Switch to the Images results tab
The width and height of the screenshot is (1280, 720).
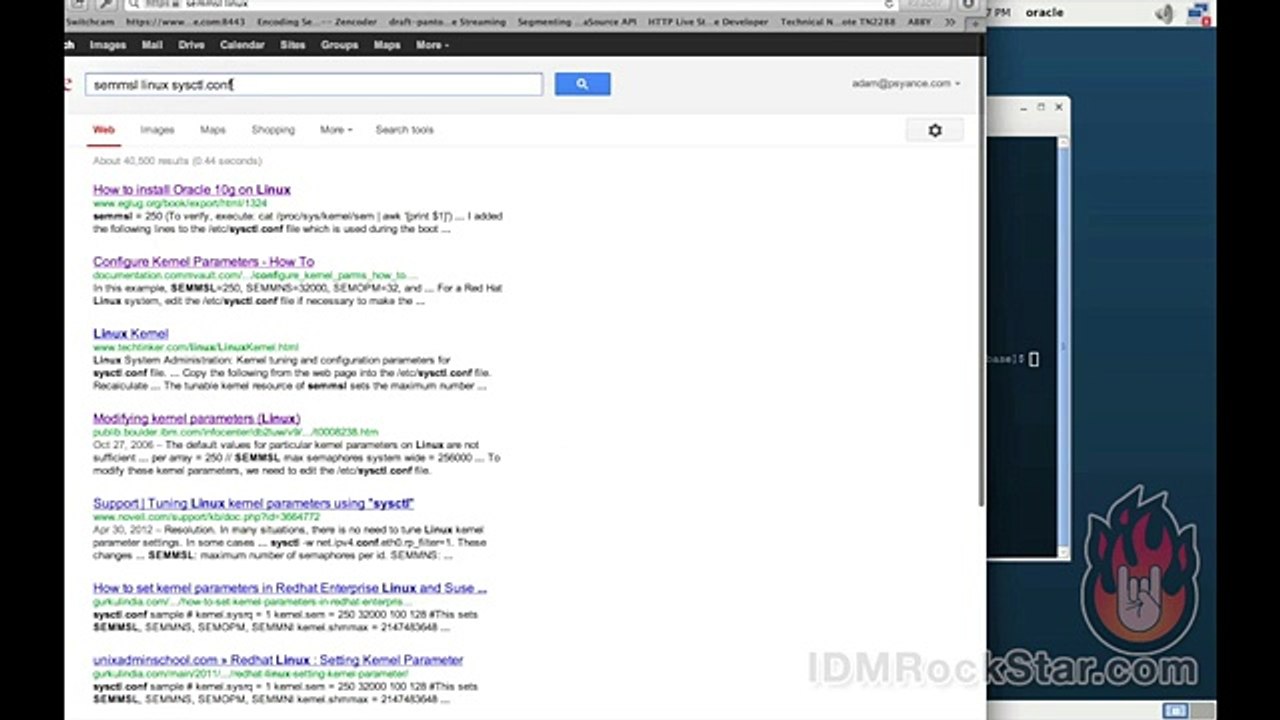point(157,130)
